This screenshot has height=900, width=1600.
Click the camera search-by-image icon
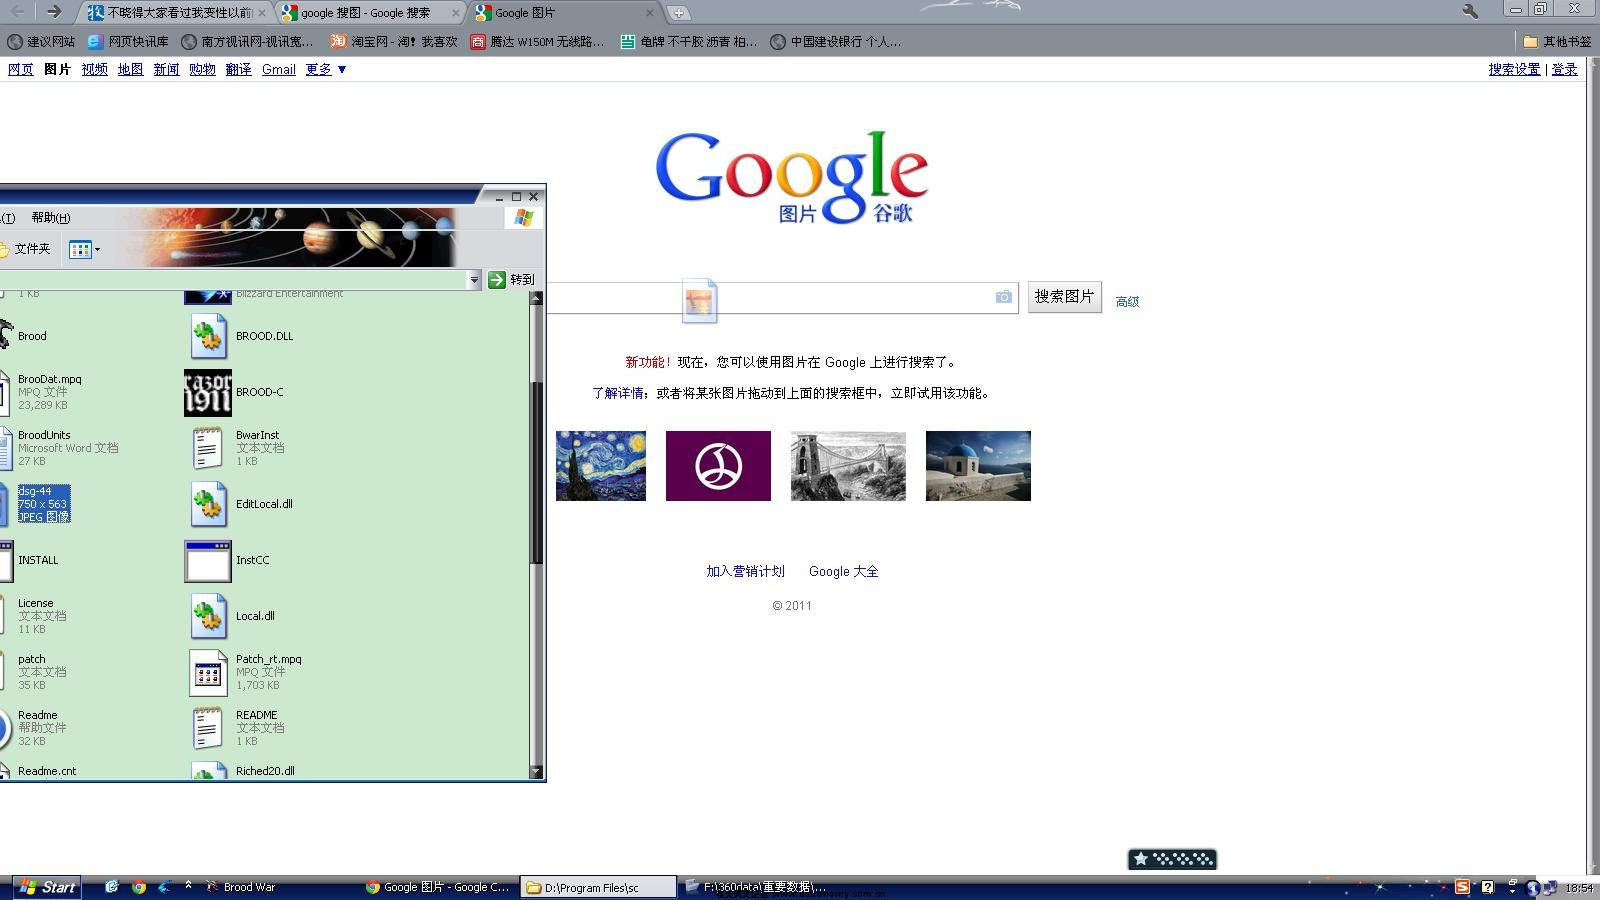click(x=1003, y=297)
